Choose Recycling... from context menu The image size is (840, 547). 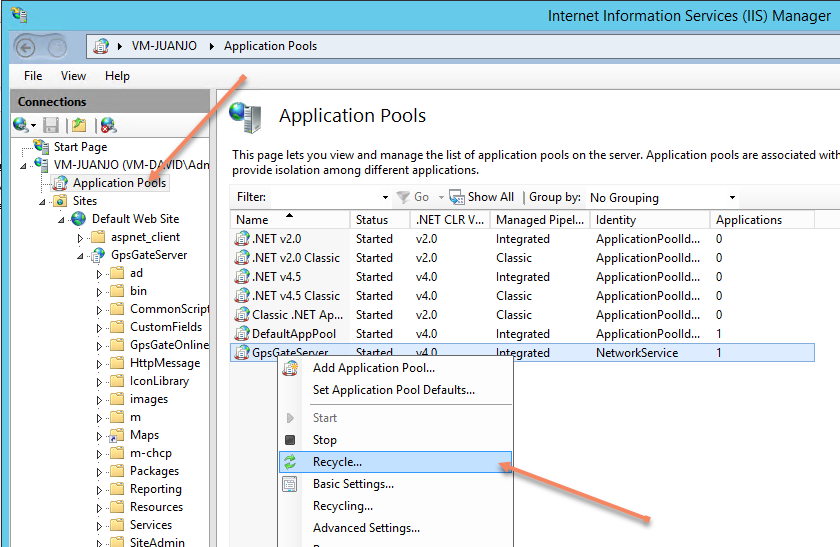(x=395, y=506)
